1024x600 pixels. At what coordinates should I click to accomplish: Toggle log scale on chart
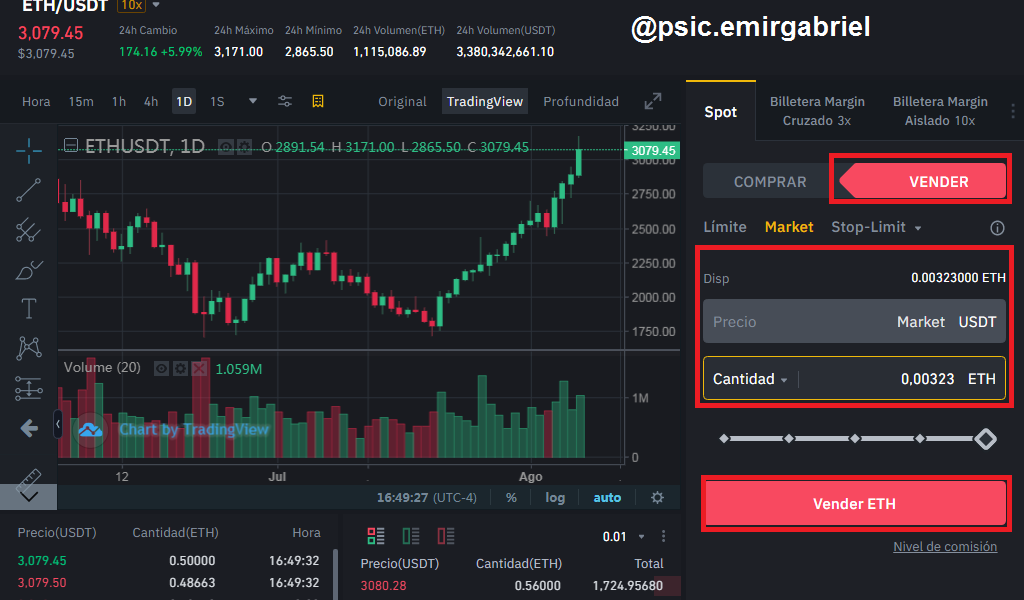pos(555,497)
